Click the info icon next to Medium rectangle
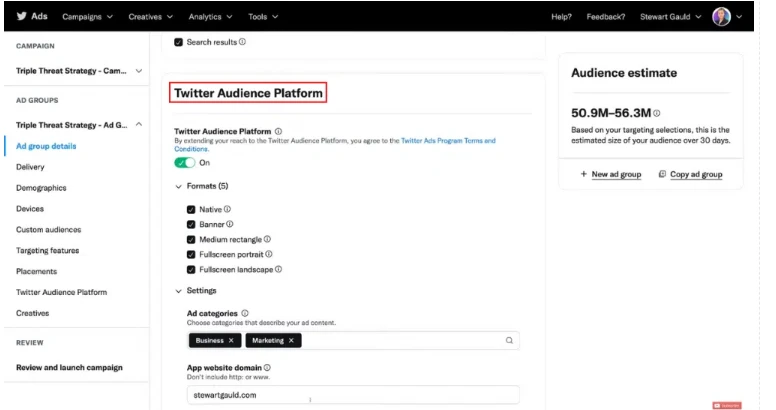 click(267, 239)
